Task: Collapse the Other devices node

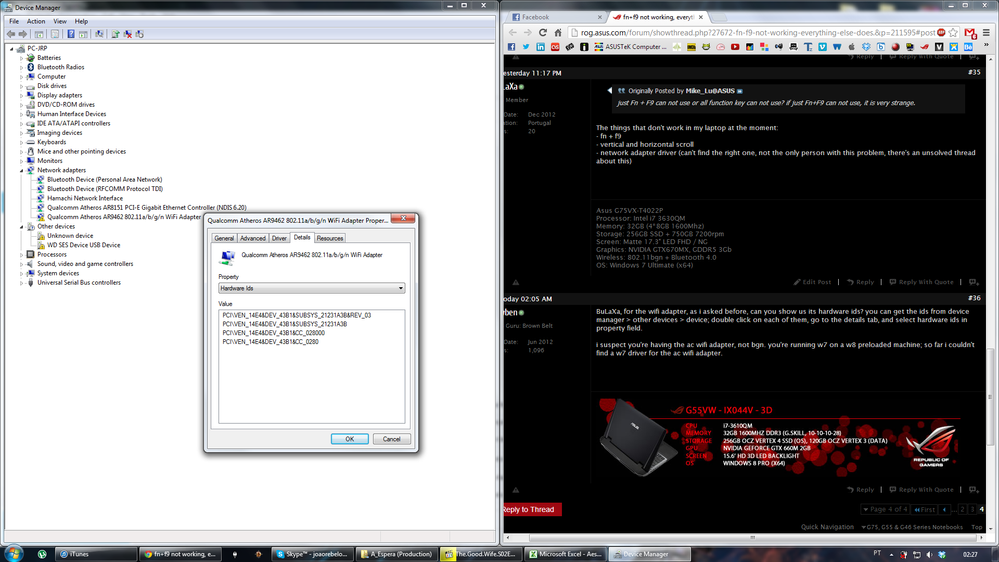Action: tap(21, 226)
